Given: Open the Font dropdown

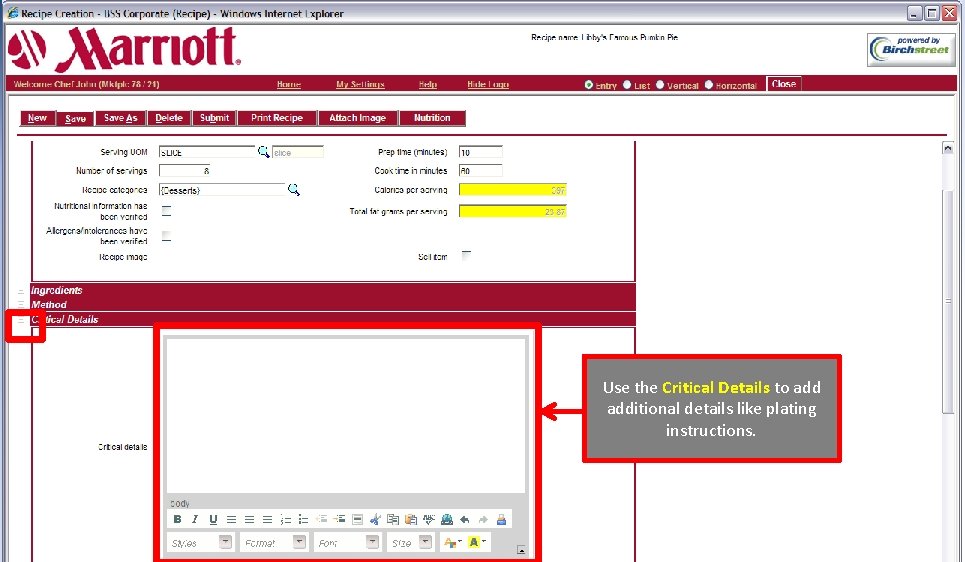Looking at the screenshot, I should [372, 542].
